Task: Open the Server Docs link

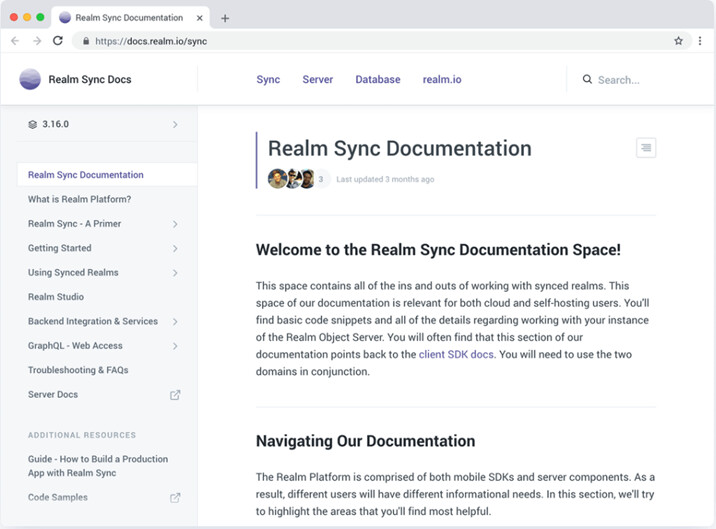Action: 53,394
